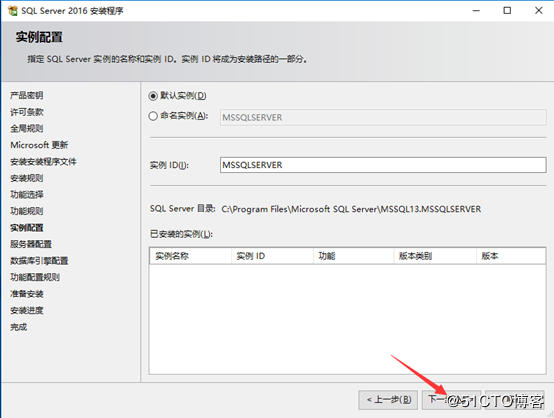Open the 许可条款 step in sidebar
Screen dimensions: 554x418
(26, 112)
